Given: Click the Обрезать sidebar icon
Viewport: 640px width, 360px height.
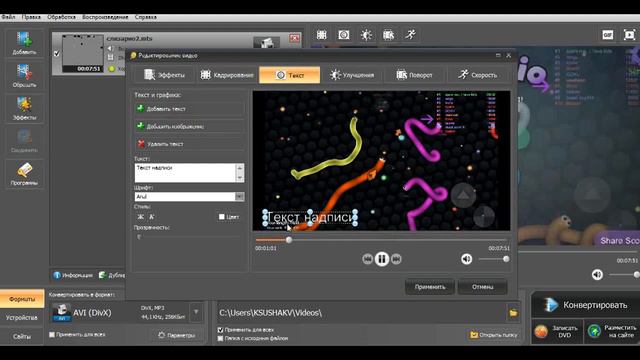Looking at the screenshot, I should pos(24,76).
